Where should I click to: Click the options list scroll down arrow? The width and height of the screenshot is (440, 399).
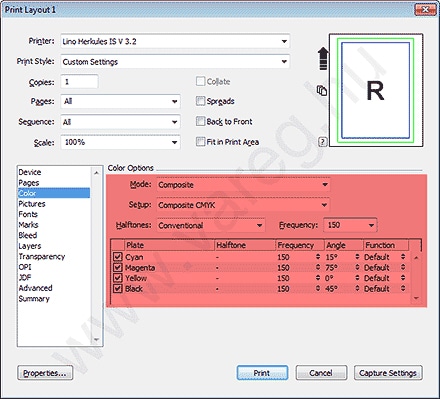(x=96, y=340)
